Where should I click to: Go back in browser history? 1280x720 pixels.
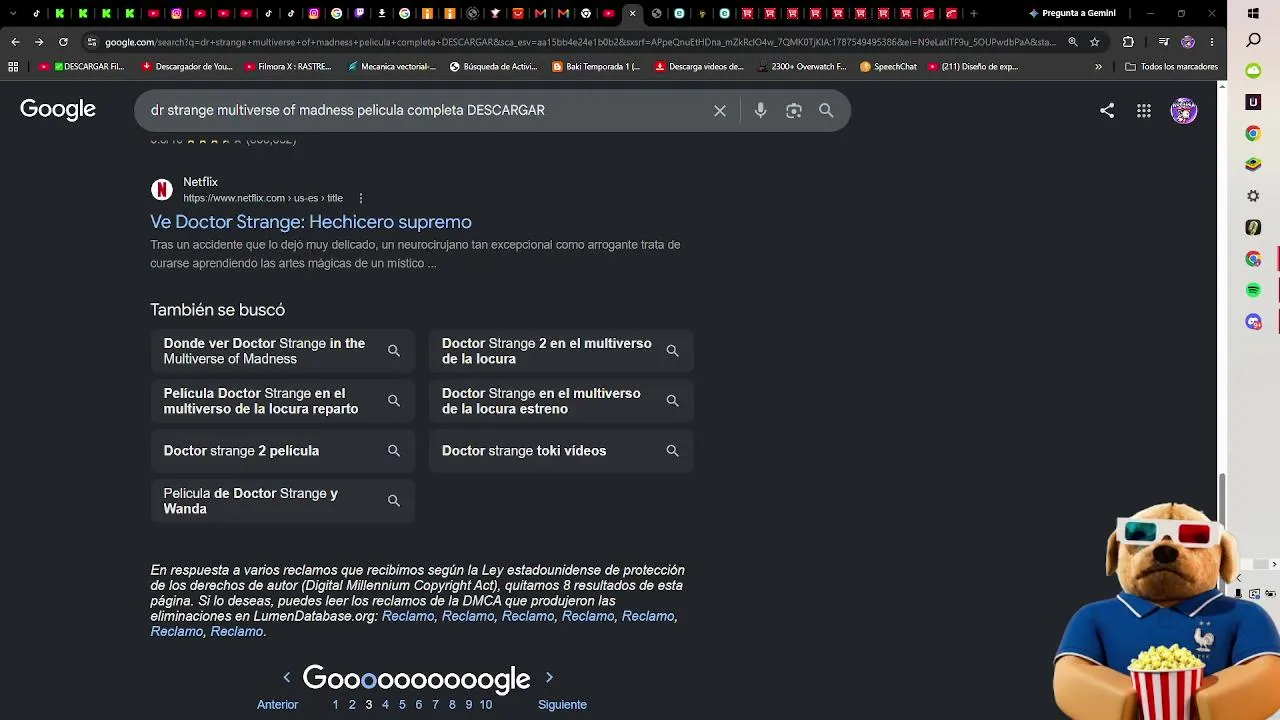point(15,42)
